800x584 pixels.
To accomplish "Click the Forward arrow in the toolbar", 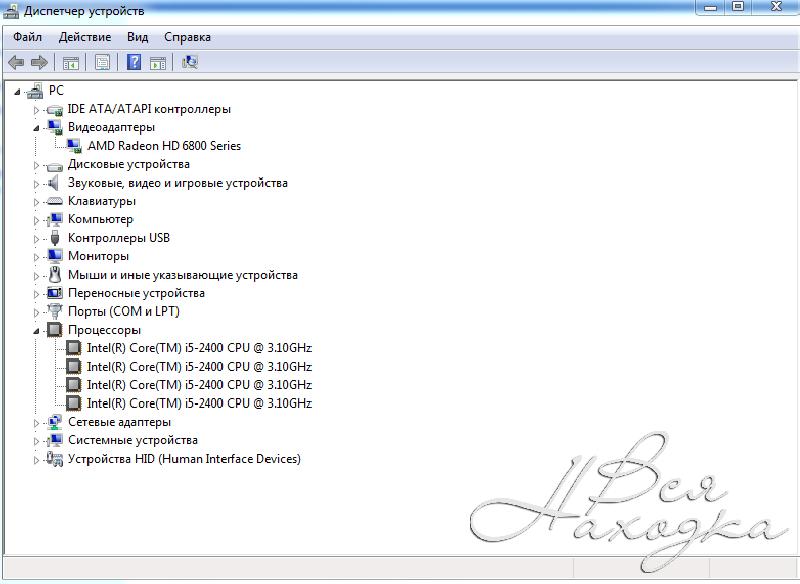I will (x=39, y=62).
